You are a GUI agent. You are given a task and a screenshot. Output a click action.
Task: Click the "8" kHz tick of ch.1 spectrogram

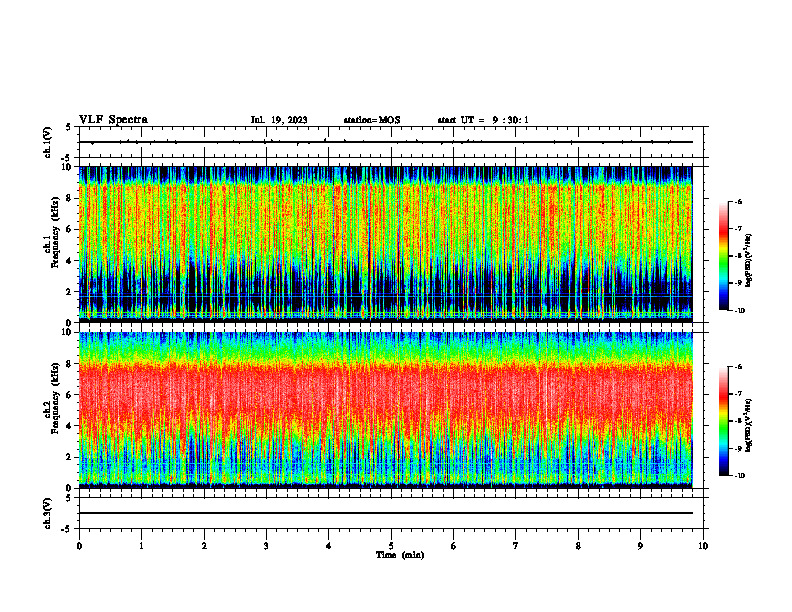coord(70,198)
